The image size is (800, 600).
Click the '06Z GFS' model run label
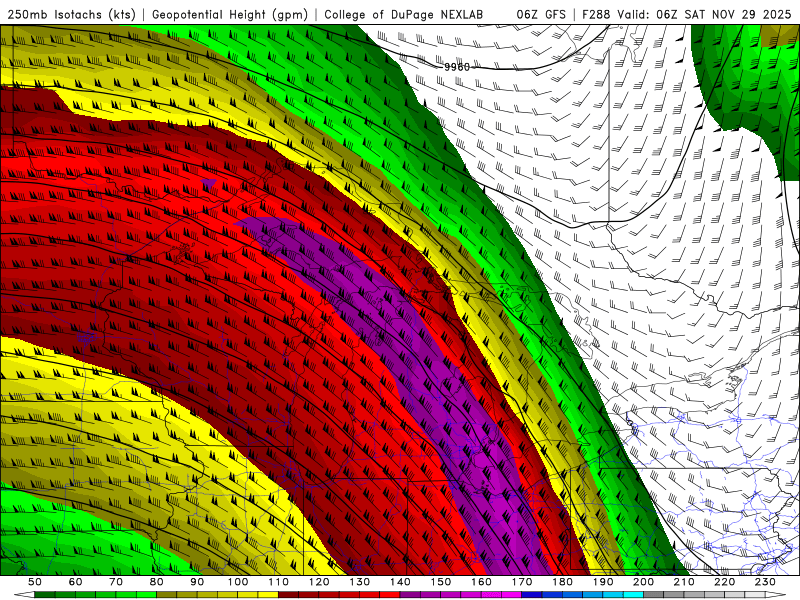541,14
